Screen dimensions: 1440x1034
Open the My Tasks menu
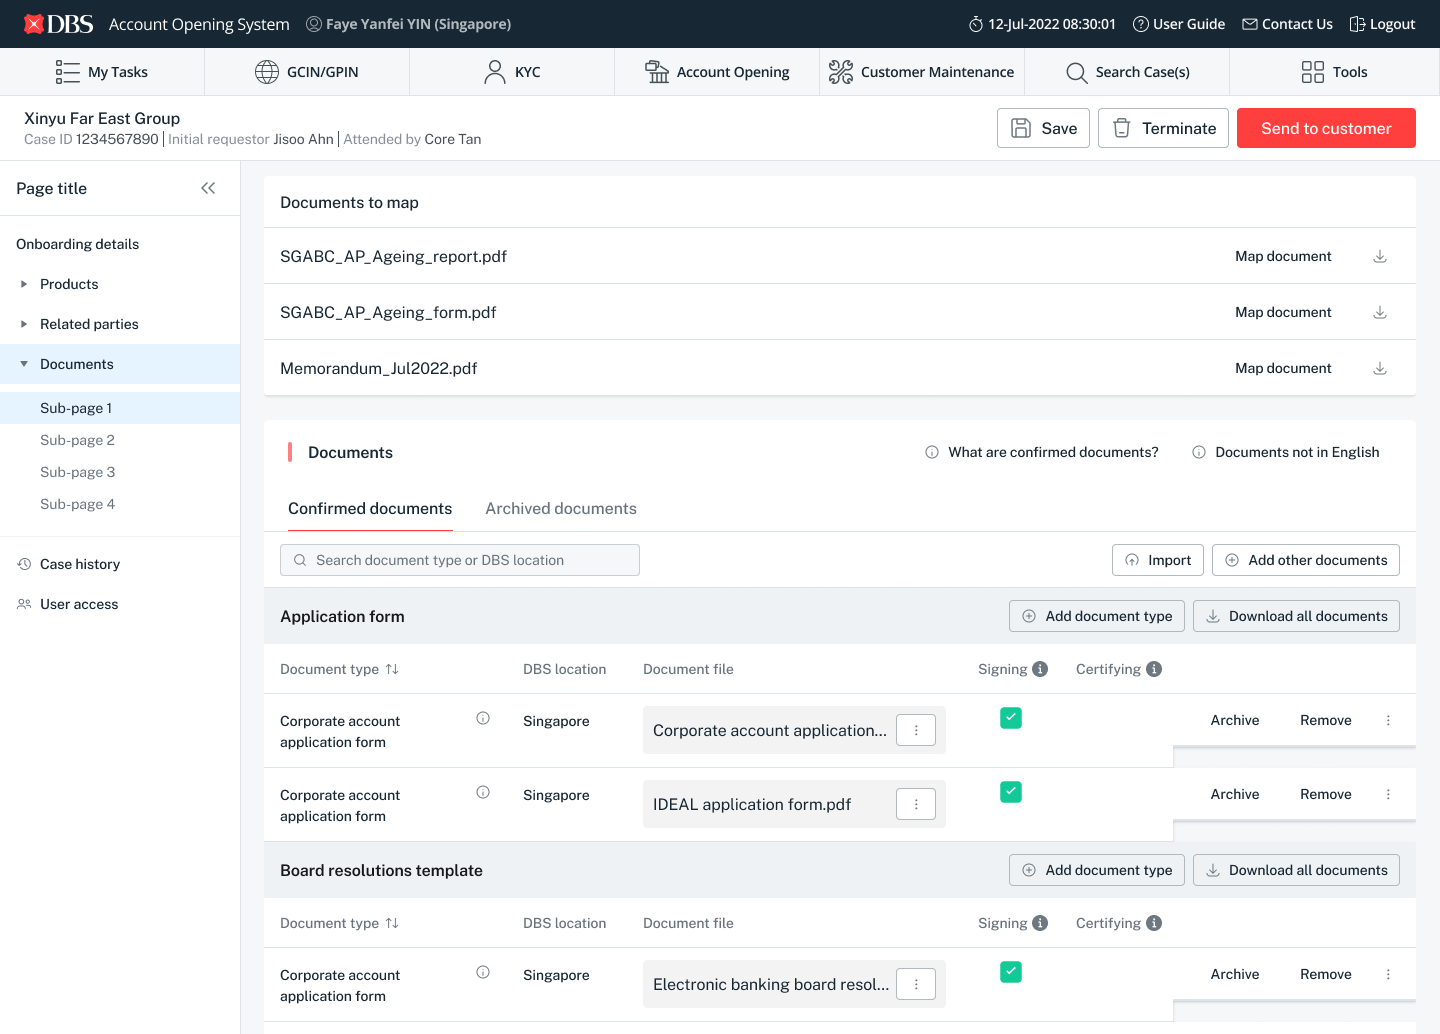pos(102,72)
